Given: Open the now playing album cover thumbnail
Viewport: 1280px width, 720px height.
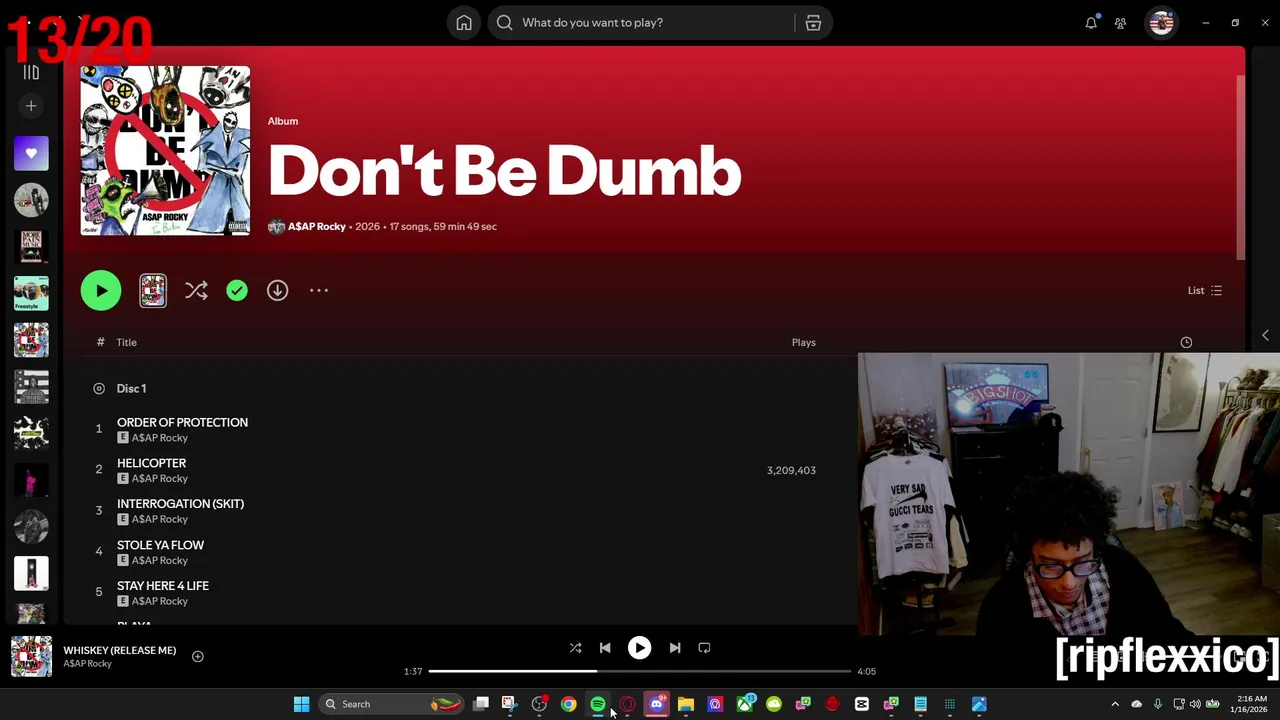Looking at the screenshot, I should pyautogui.click(x=31, y=657).
